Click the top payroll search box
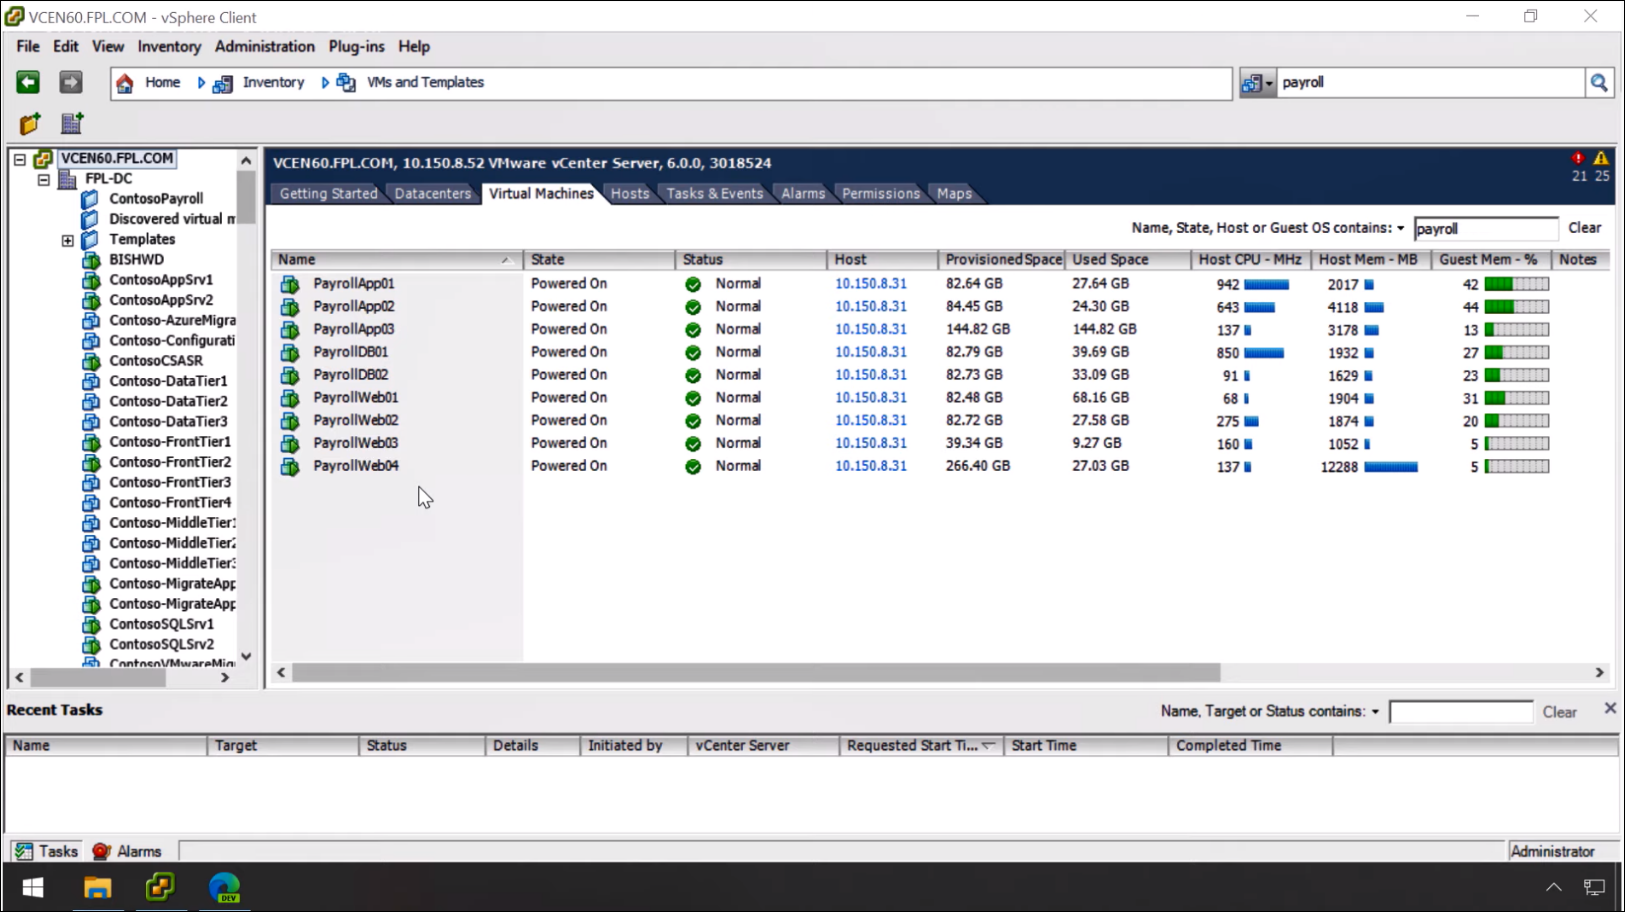1625x912 pixels. [x=1431, y=83]
